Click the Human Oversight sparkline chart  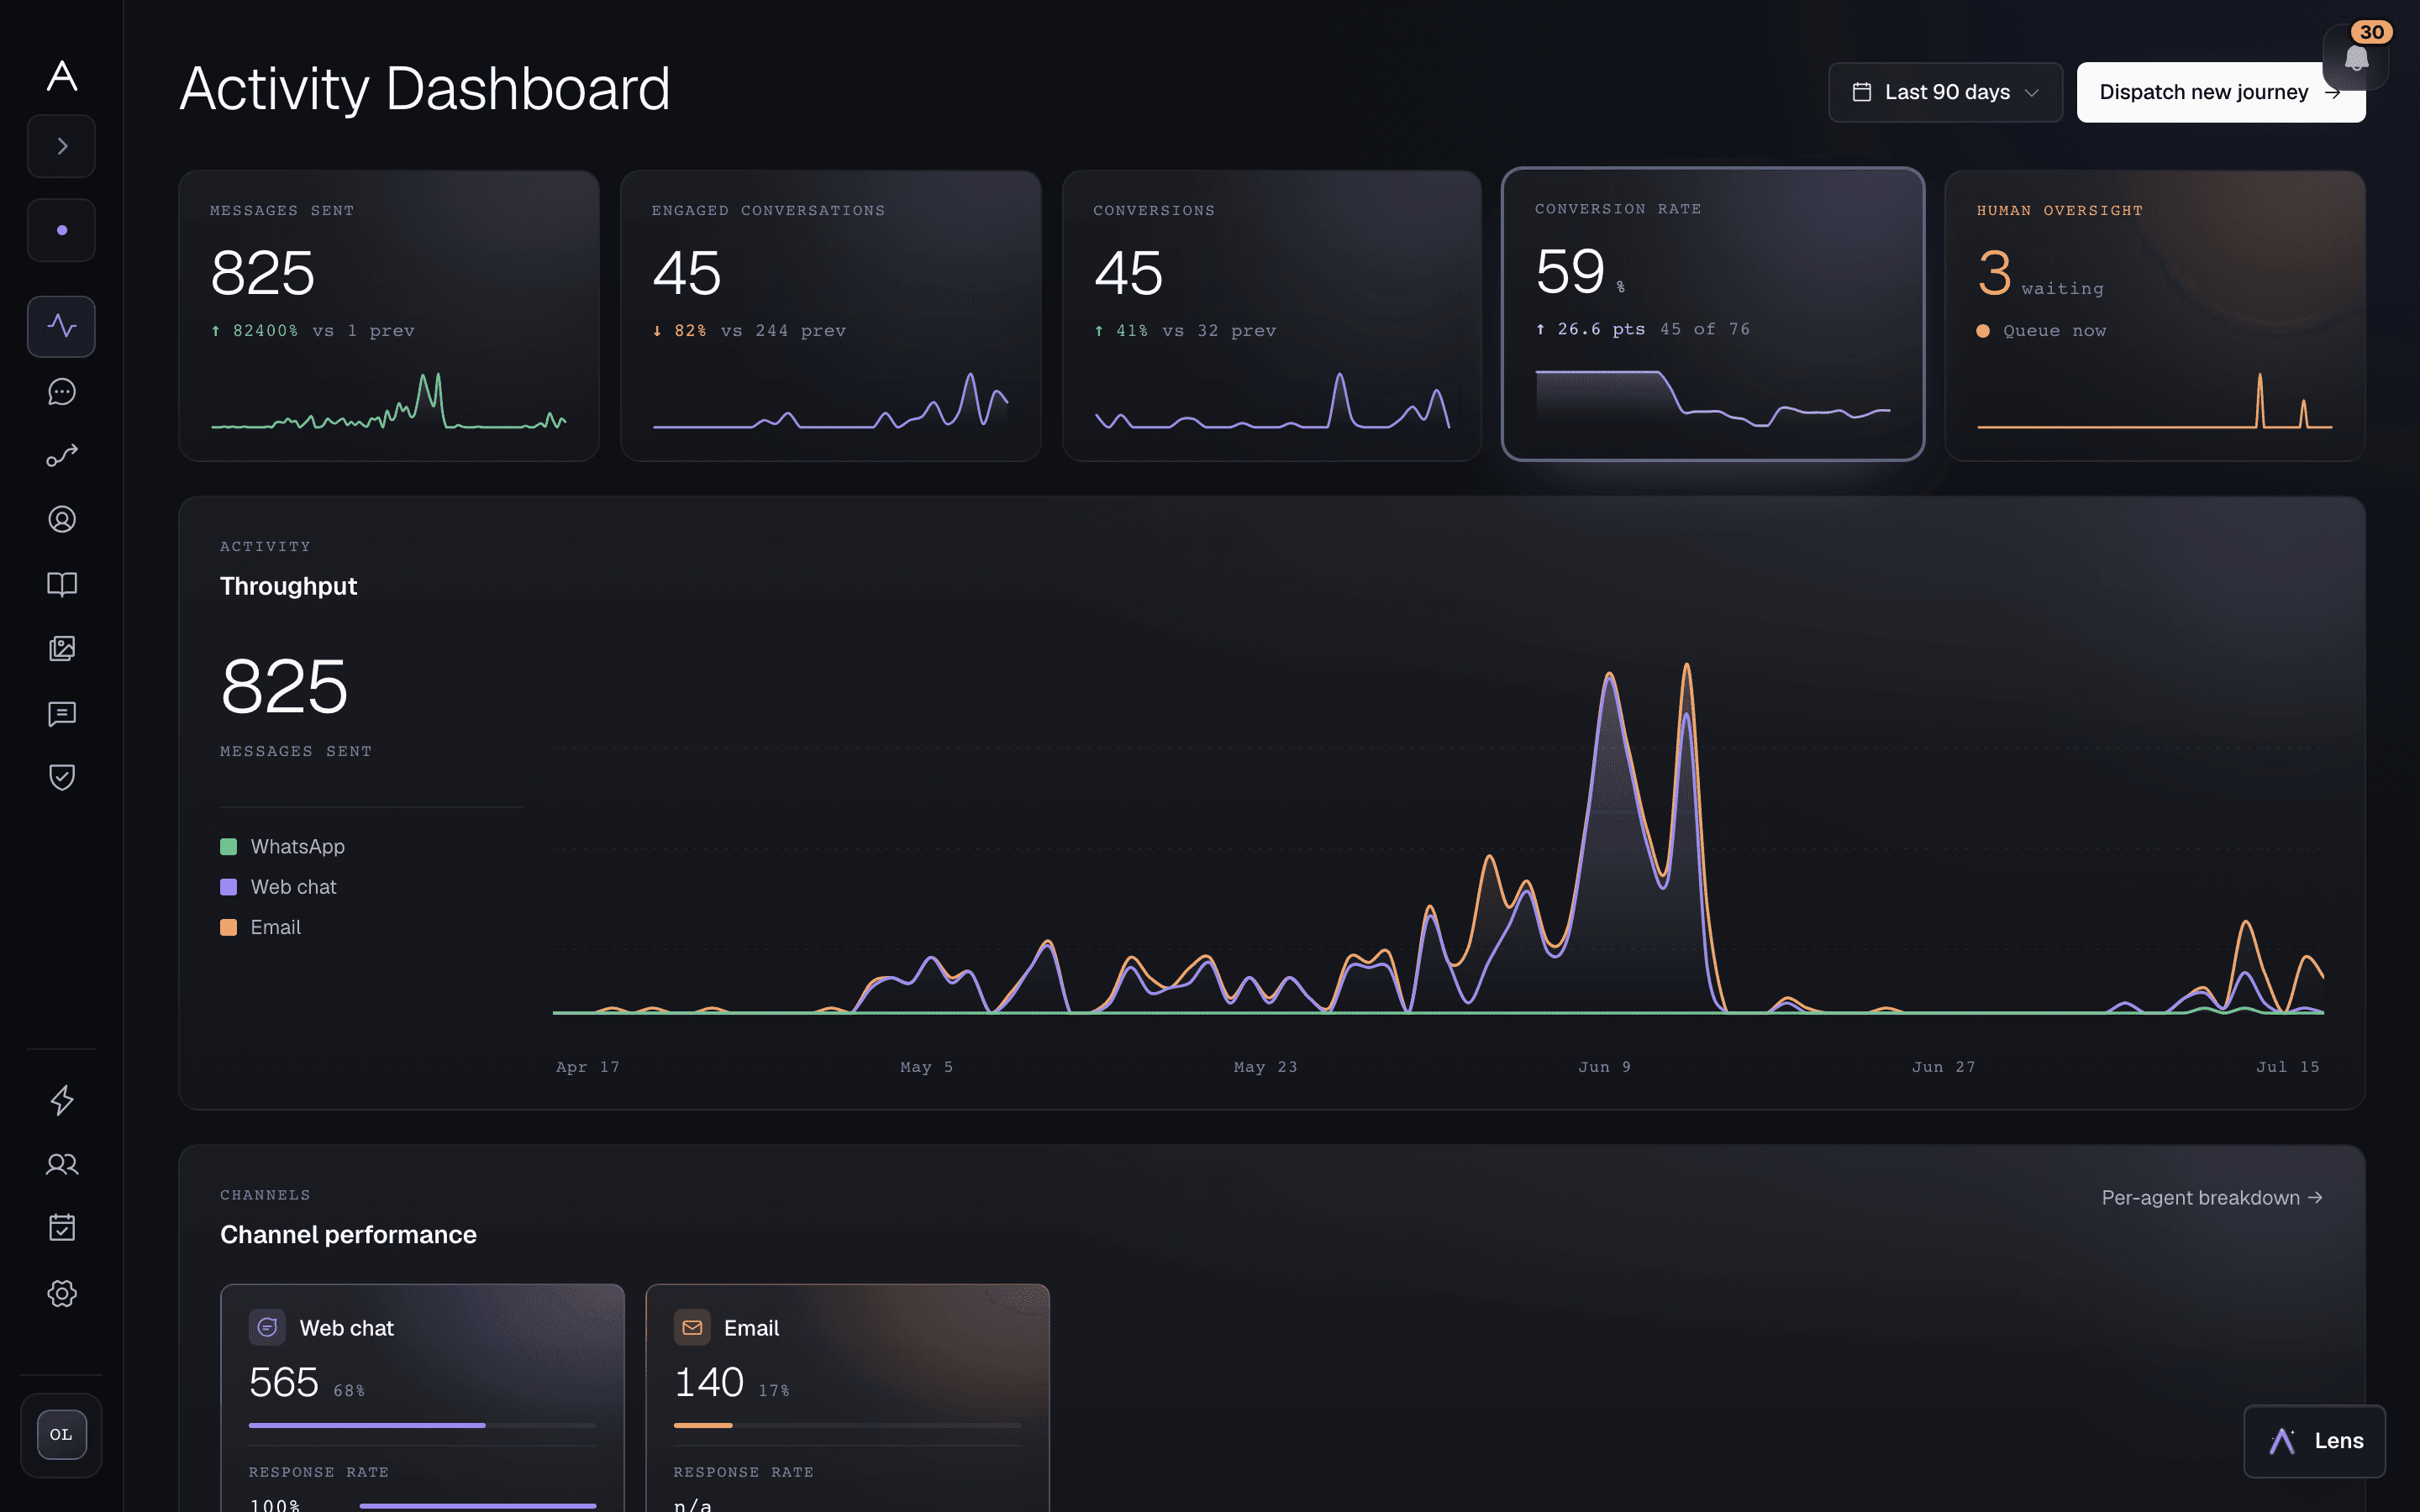[x=2155, y=401]
